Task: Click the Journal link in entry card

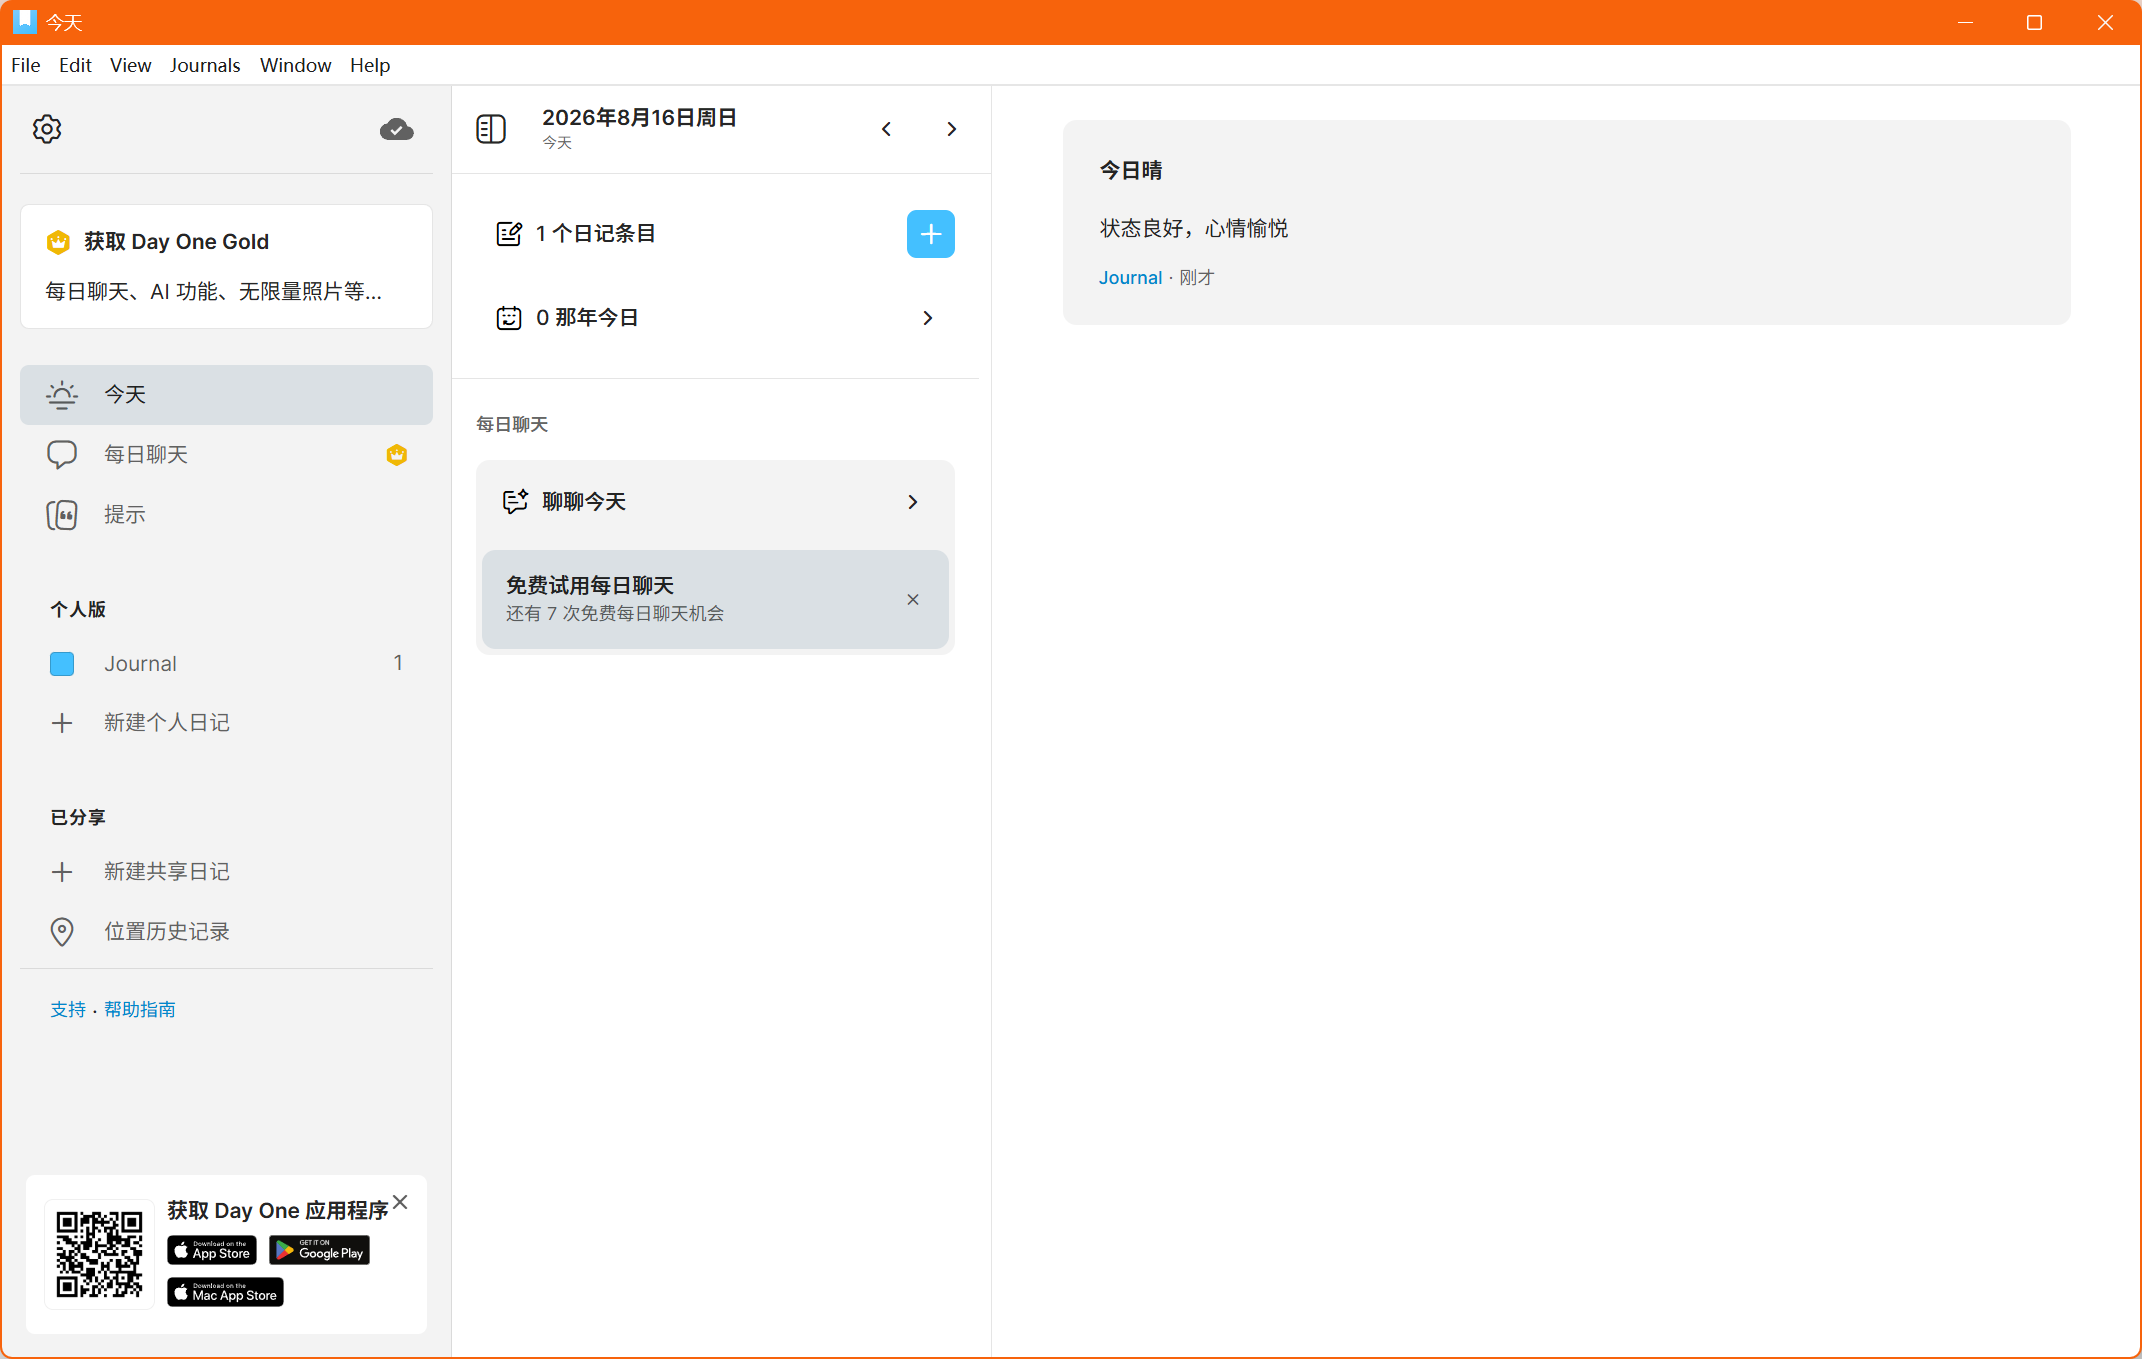Action: (x=1130, y=278)
